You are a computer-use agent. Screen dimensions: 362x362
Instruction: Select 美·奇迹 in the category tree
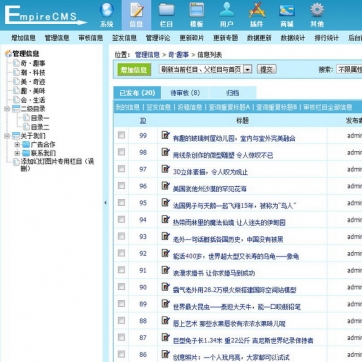click(x=33, y=82)
